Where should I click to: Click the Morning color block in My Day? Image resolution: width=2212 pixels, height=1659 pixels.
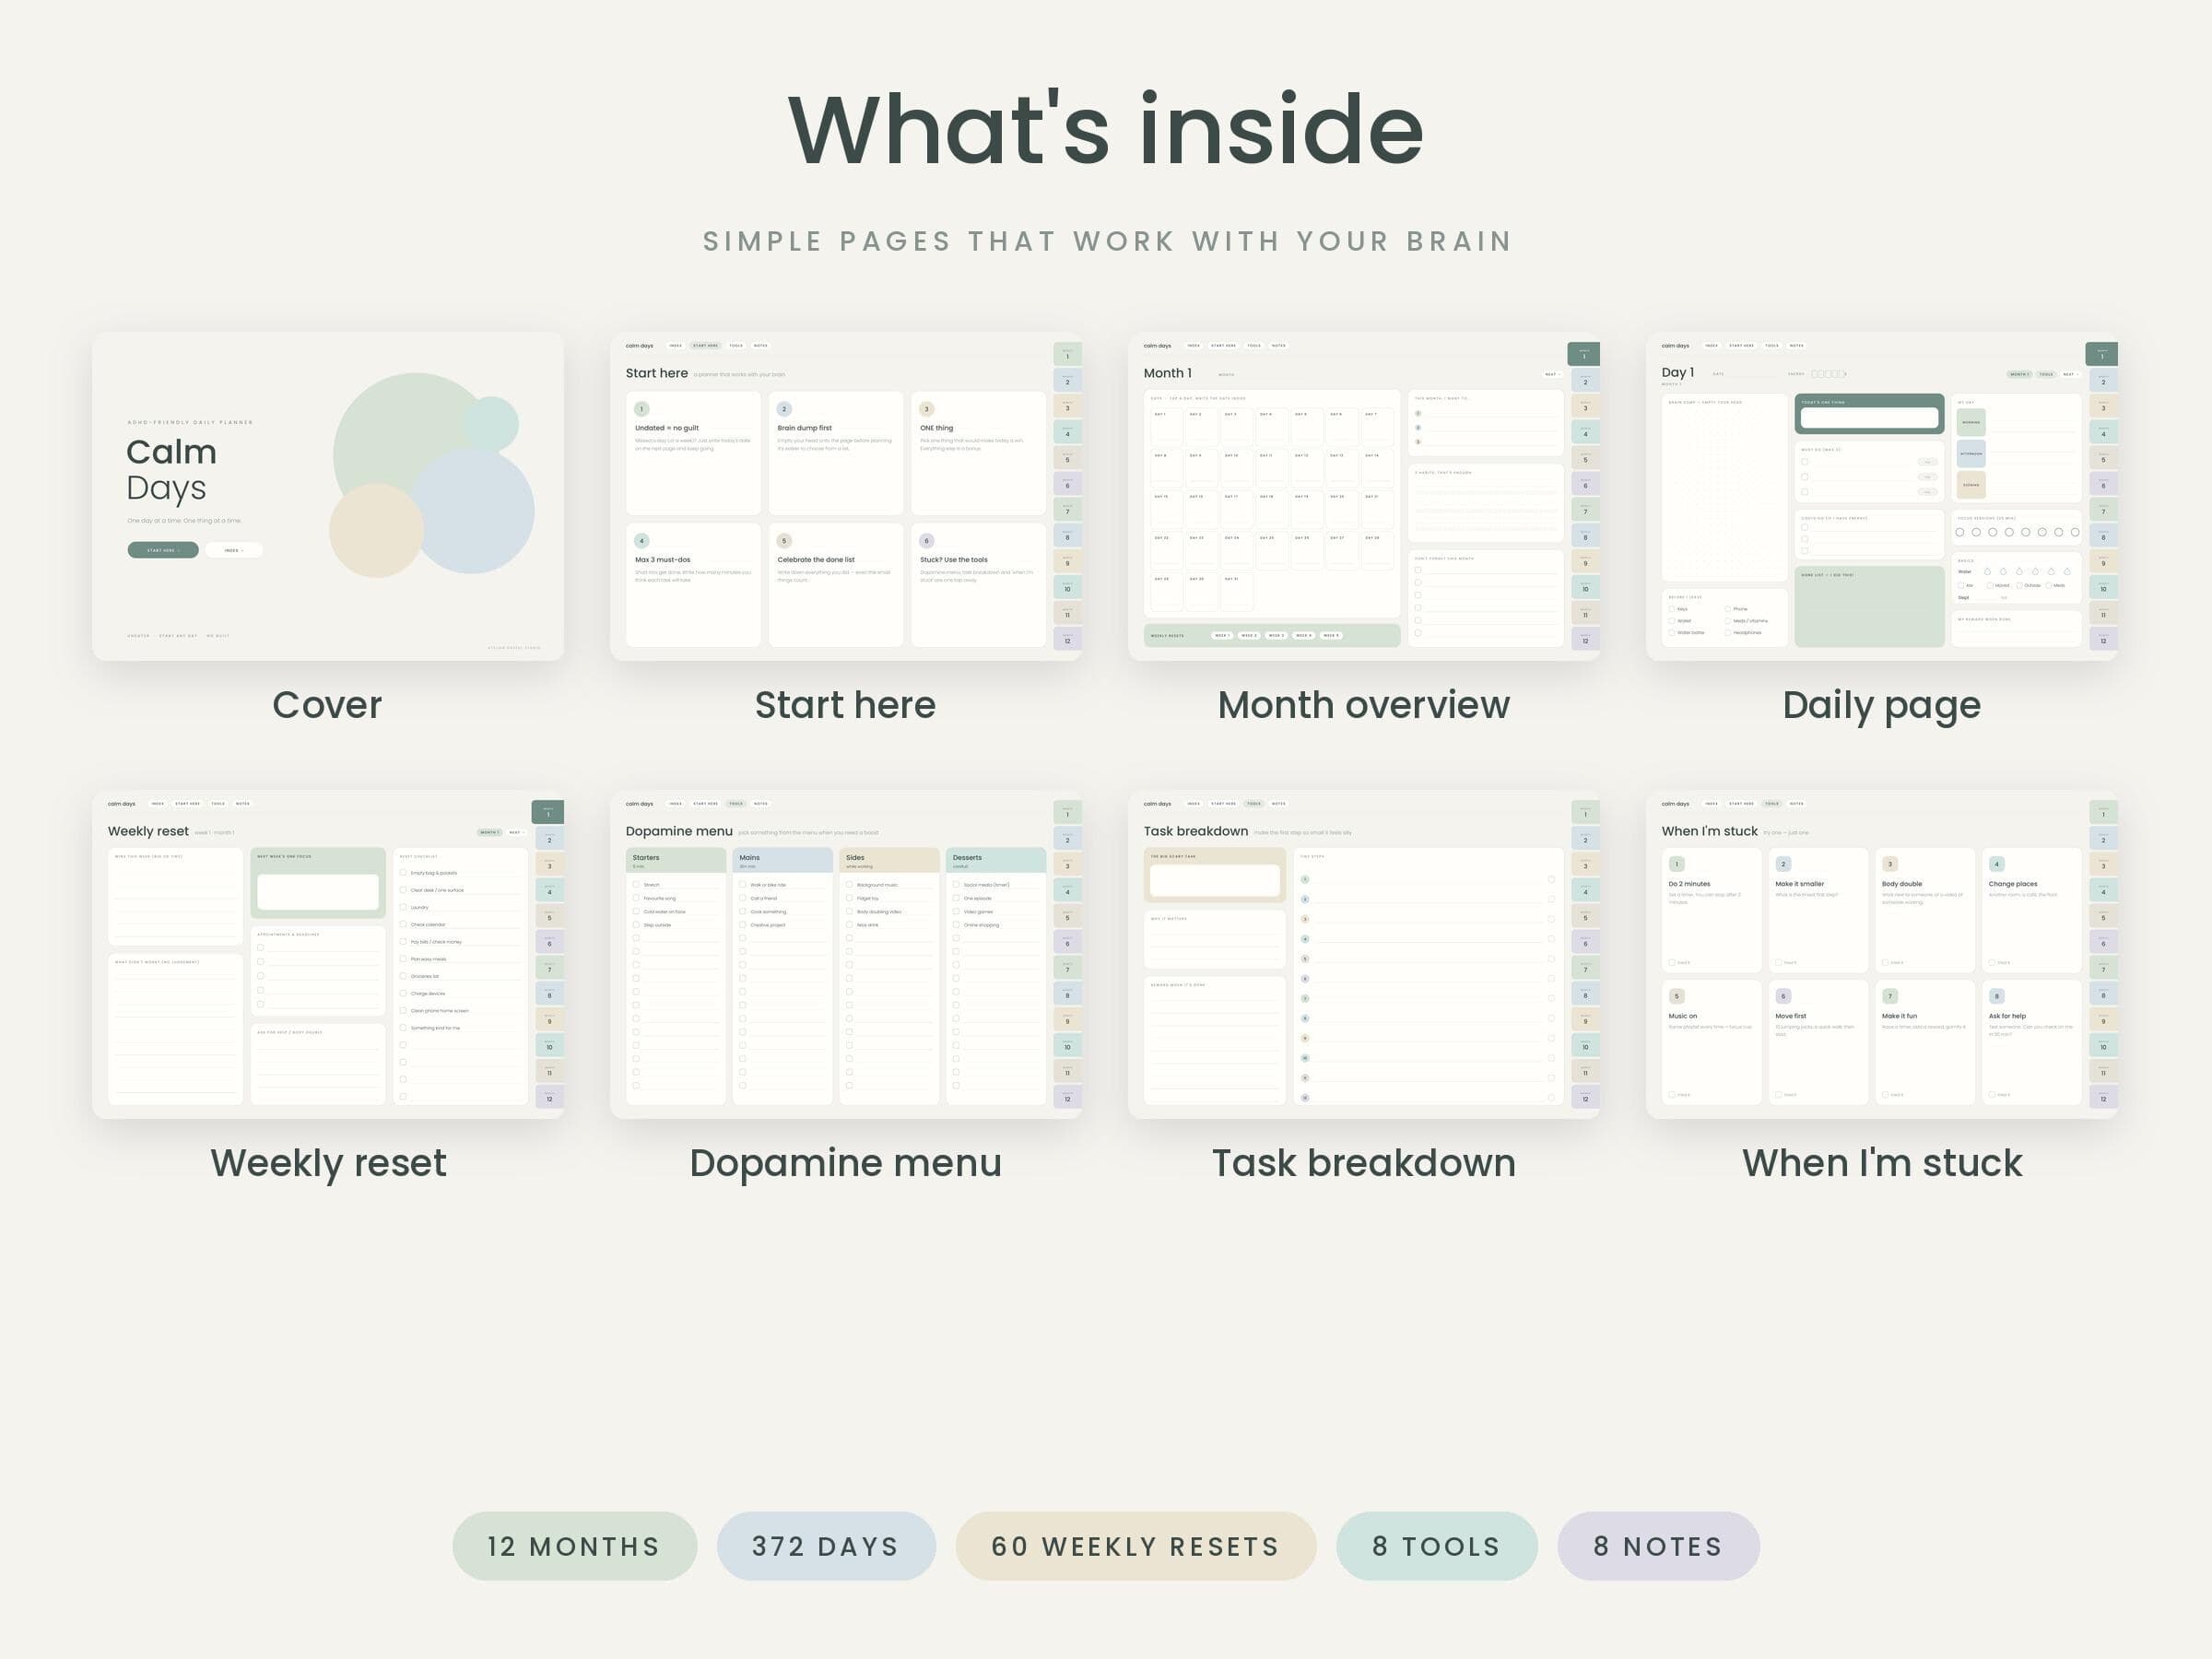click(x=1971, y=422)
